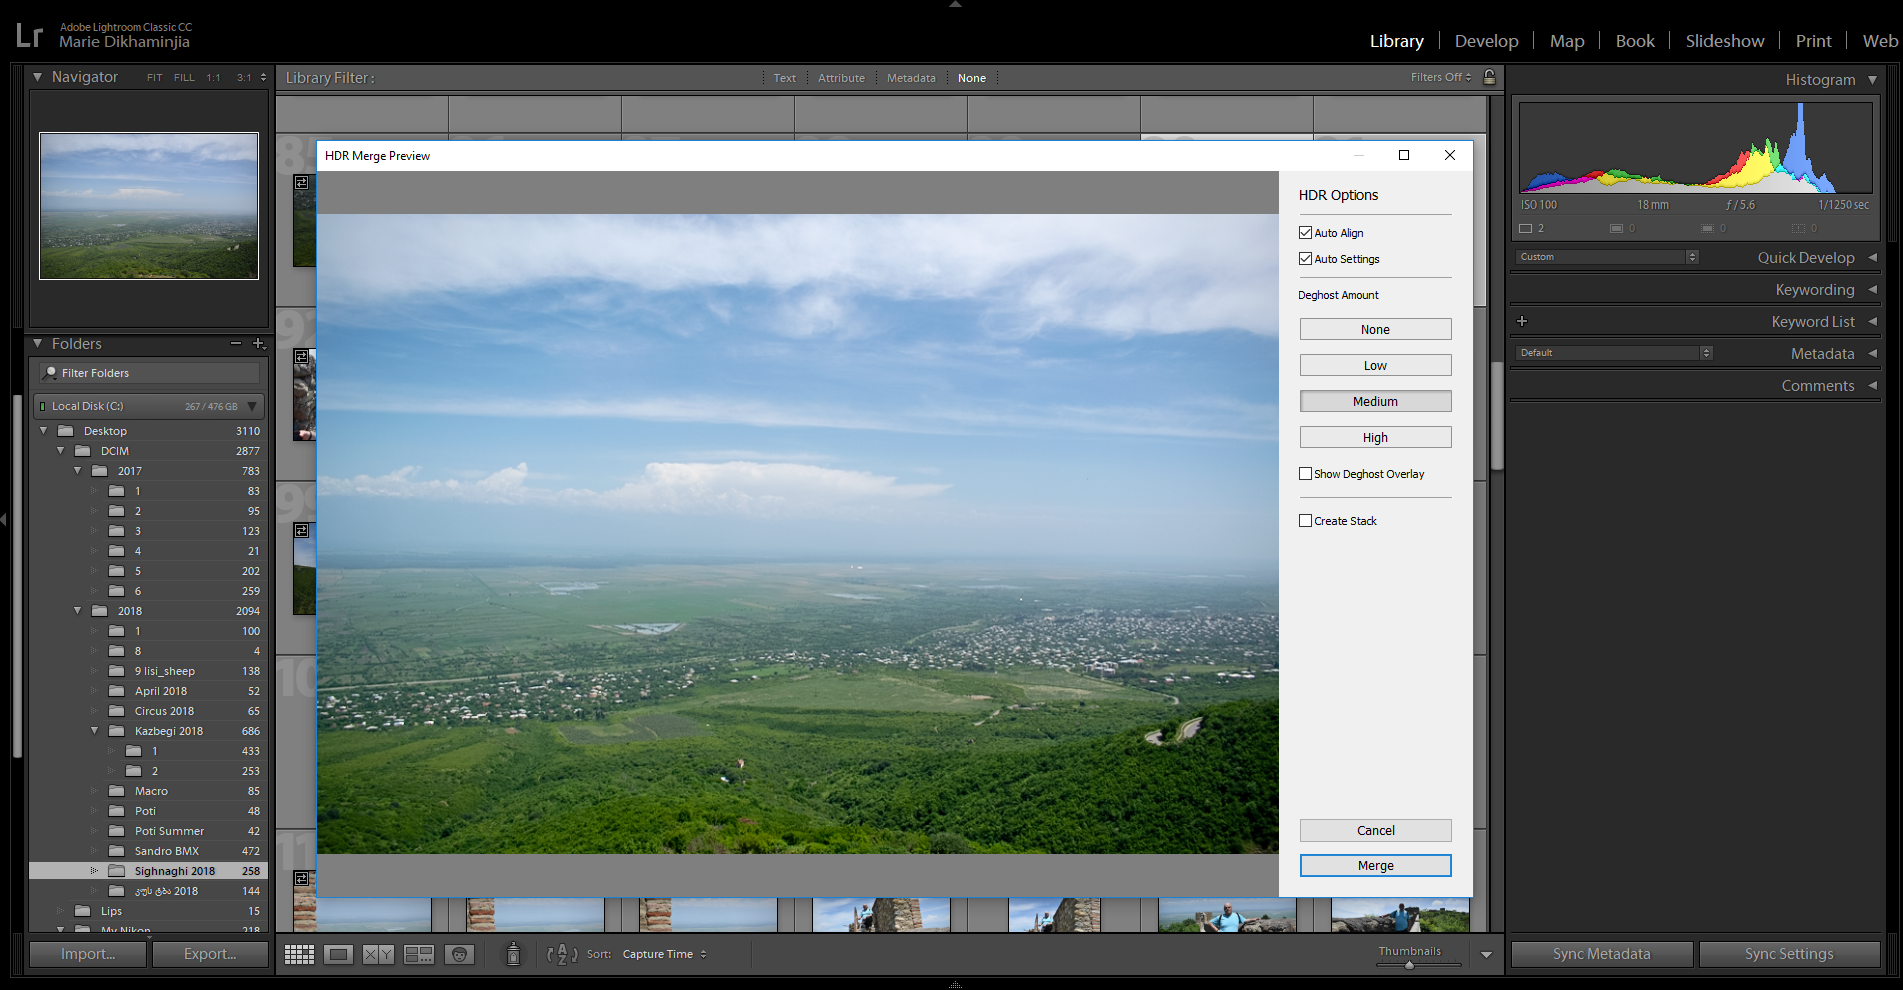This screenshot has width=1903, height=990.
Task: Open People view face icon
Action: click(x=459, y=955)
